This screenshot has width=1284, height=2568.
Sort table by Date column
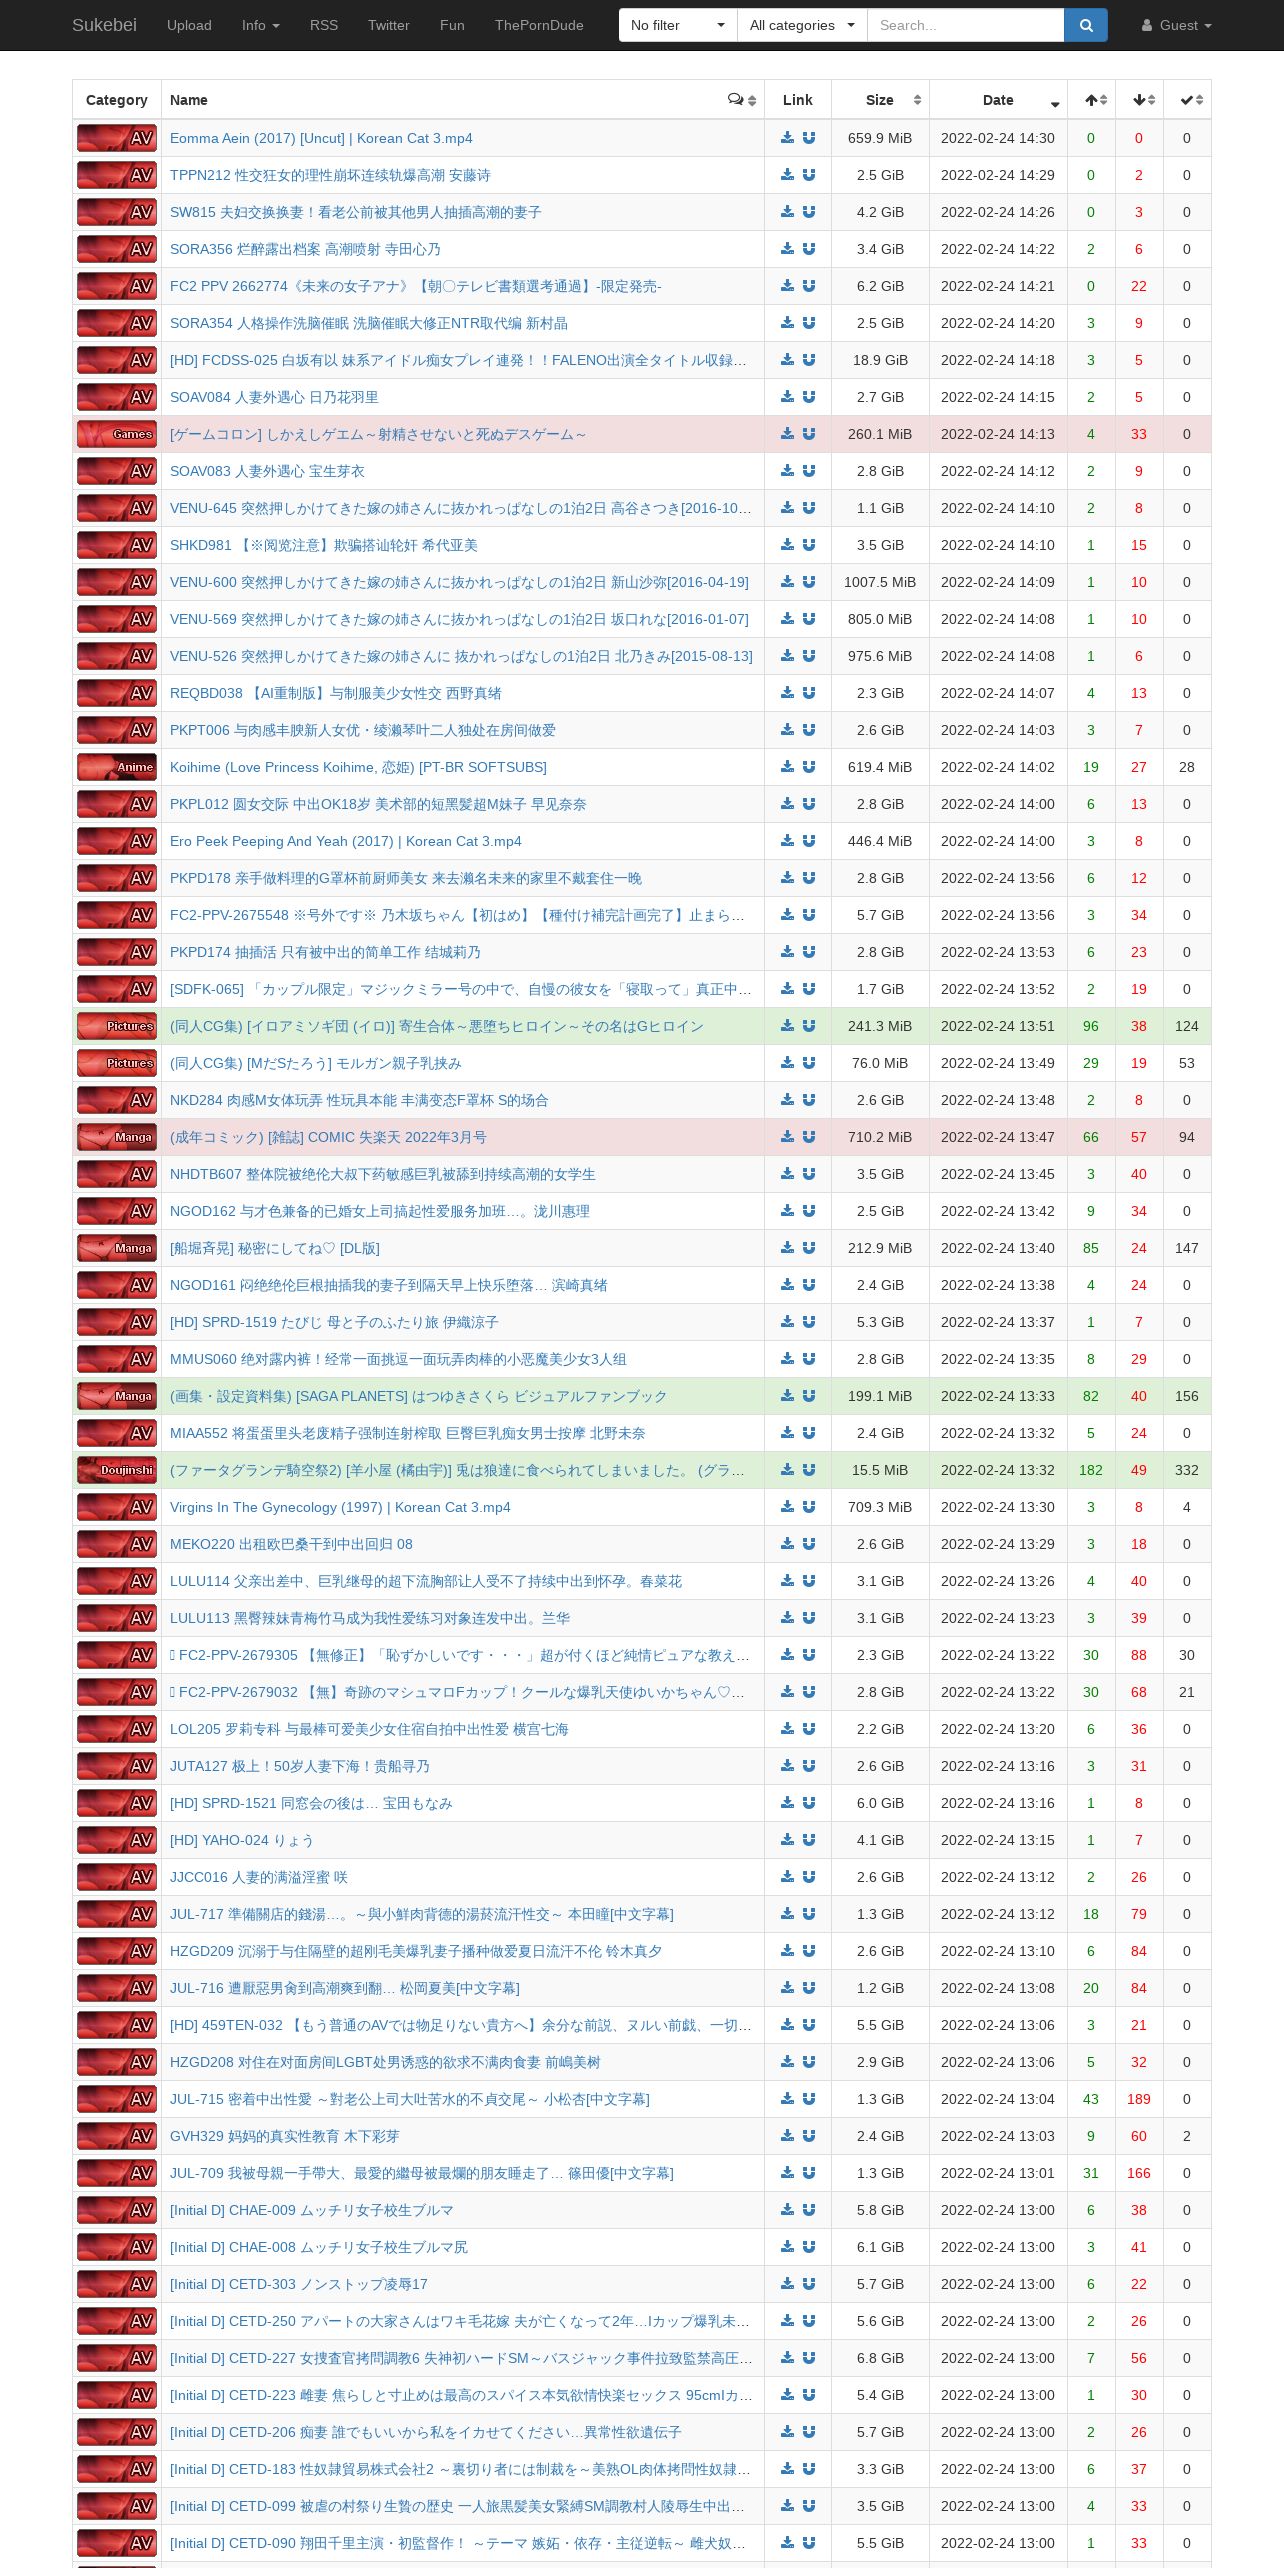[x=998, y=100]
